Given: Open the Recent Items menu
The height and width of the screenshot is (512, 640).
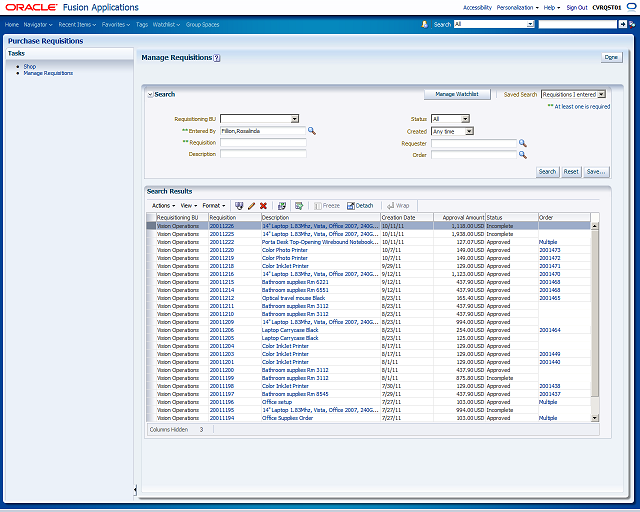Looking at the screenshot, I should (77, 24).
